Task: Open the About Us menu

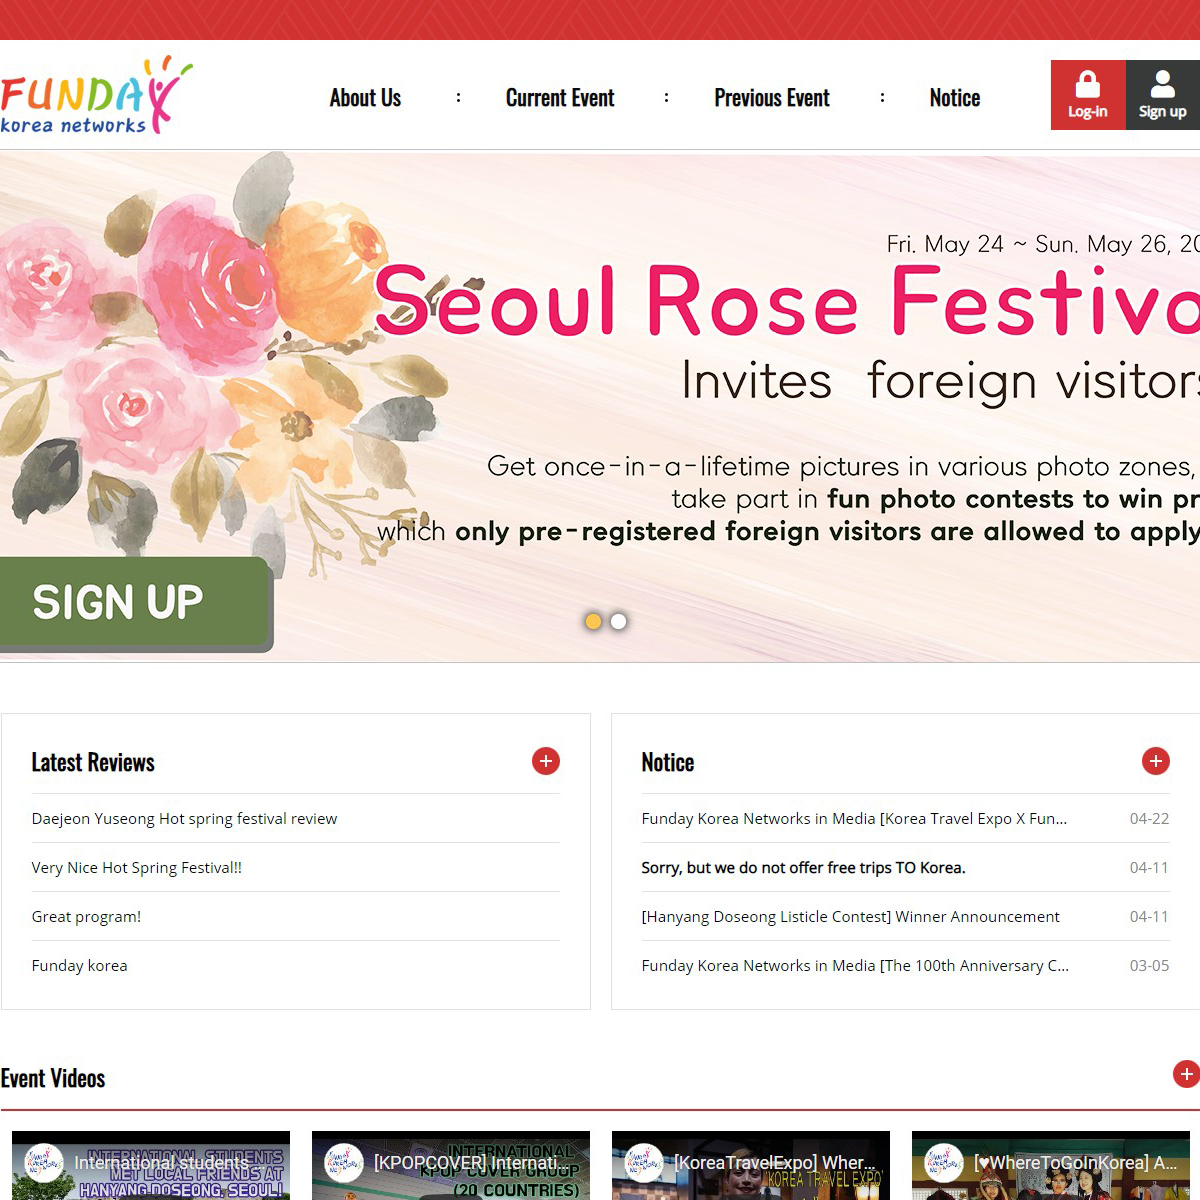Action: point(365,98)
